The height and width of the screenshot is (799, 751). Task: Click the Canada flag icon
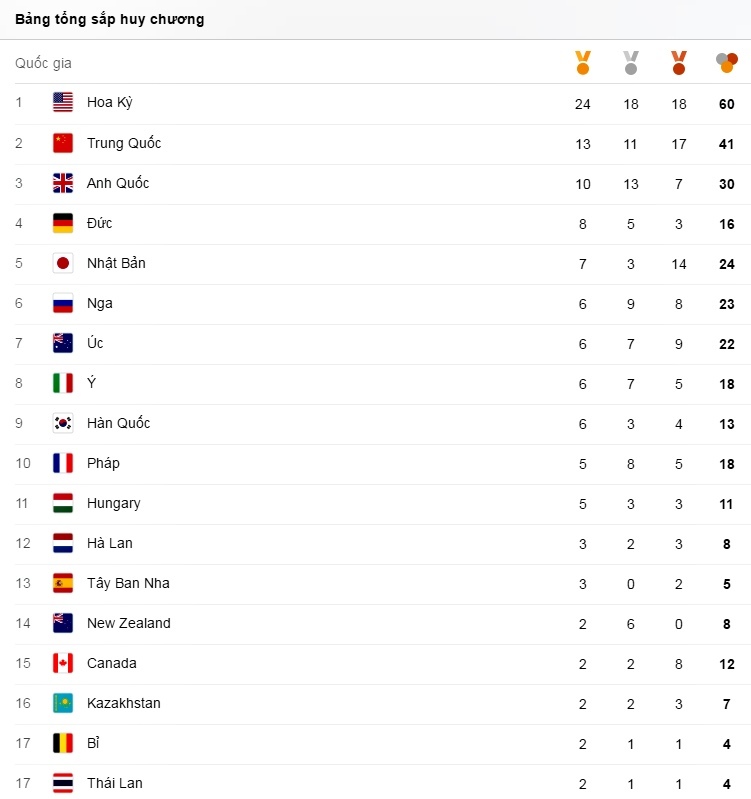tap(63, 663)
